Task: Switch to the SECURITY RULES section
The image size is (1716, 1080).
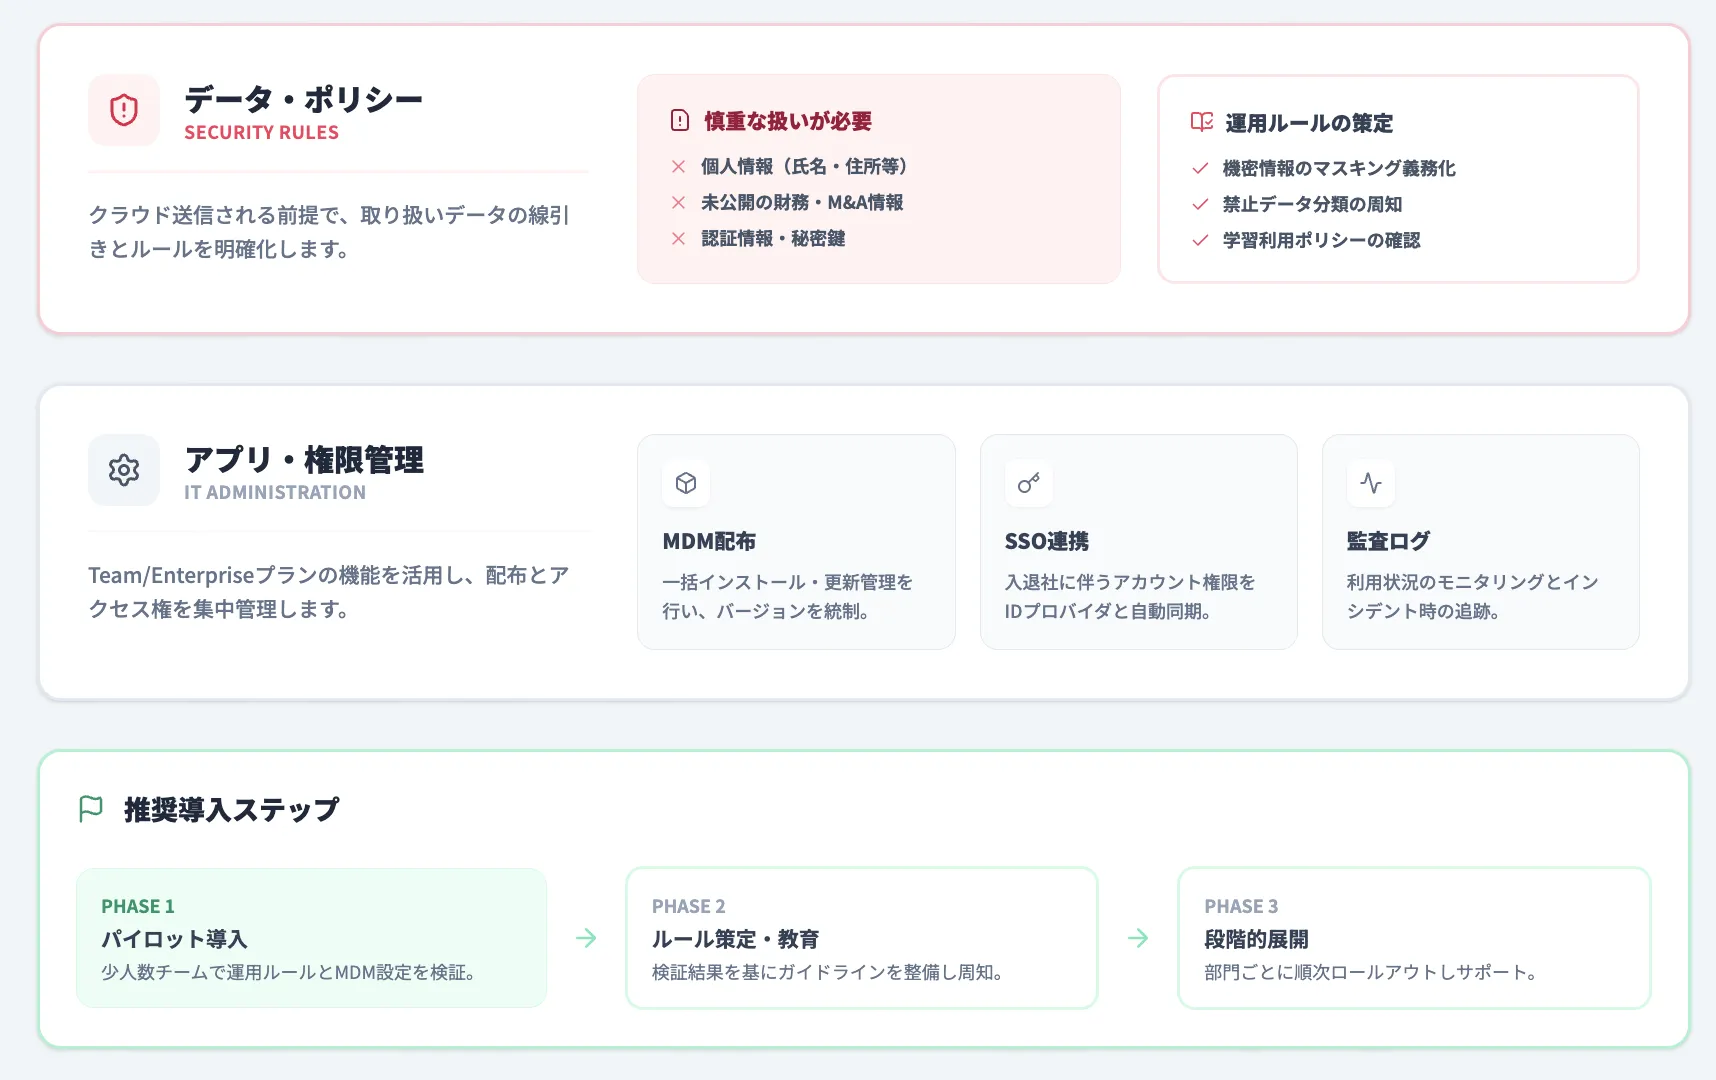Action: coord(260,132)
